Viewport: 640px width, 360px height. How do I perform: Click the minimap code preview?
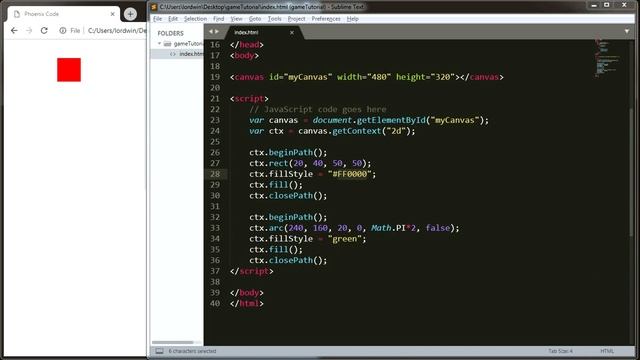click(607, 57)
